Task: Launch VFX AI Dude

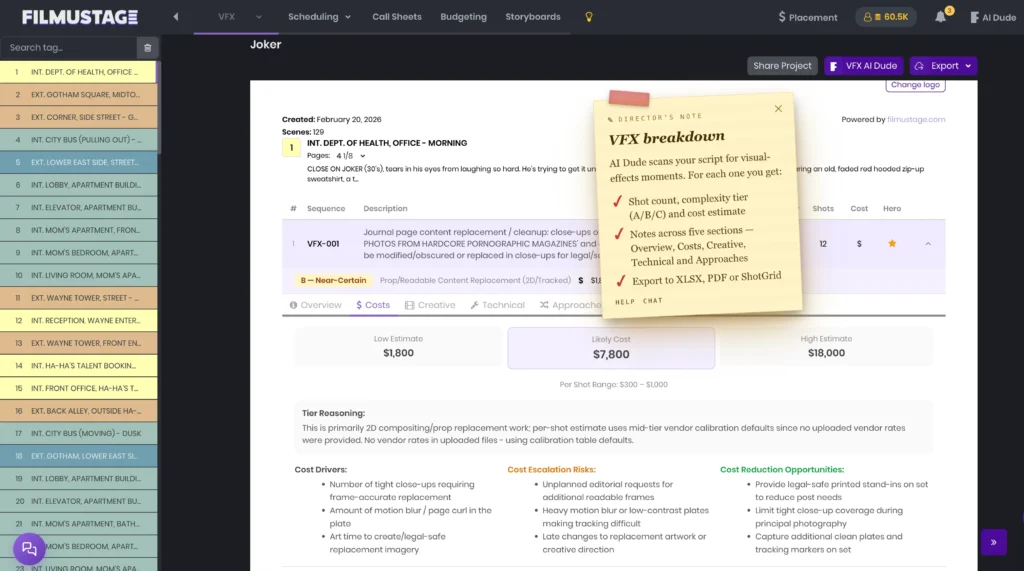Action: [x=864, y=66]
